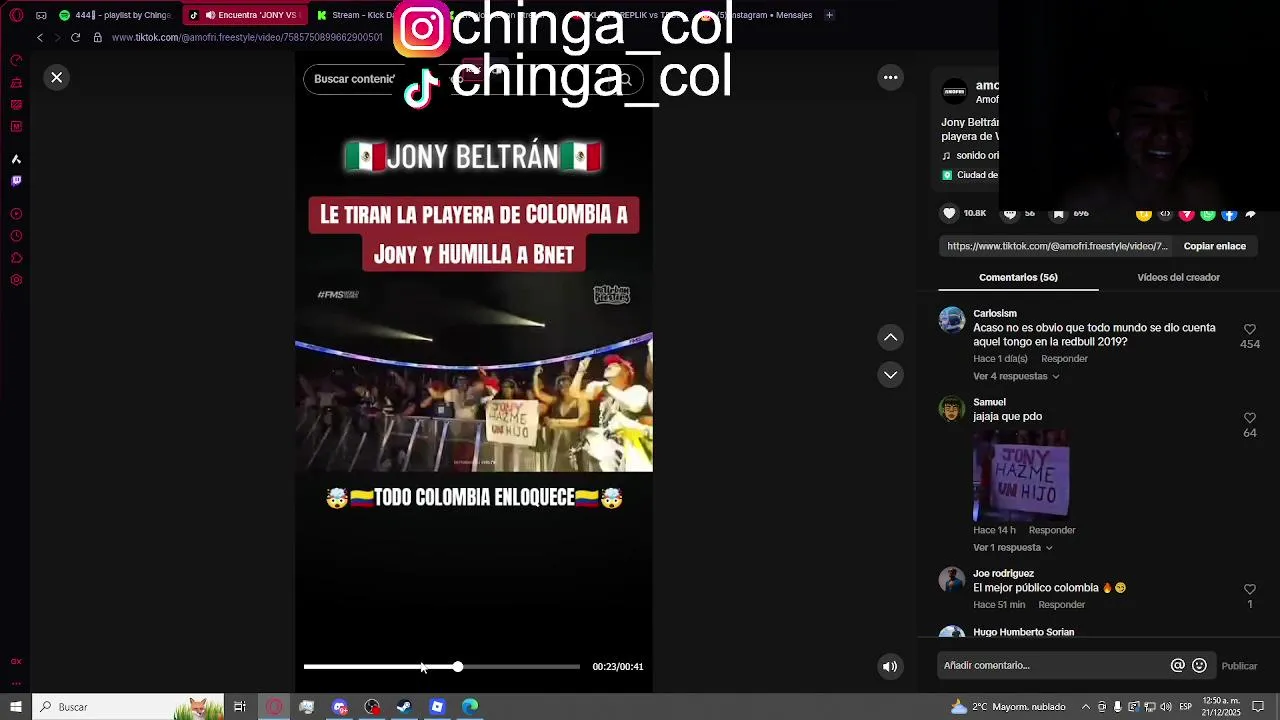Open a new browser tab with plus
Screen dimensions: 1280x720
coord(829,15)
